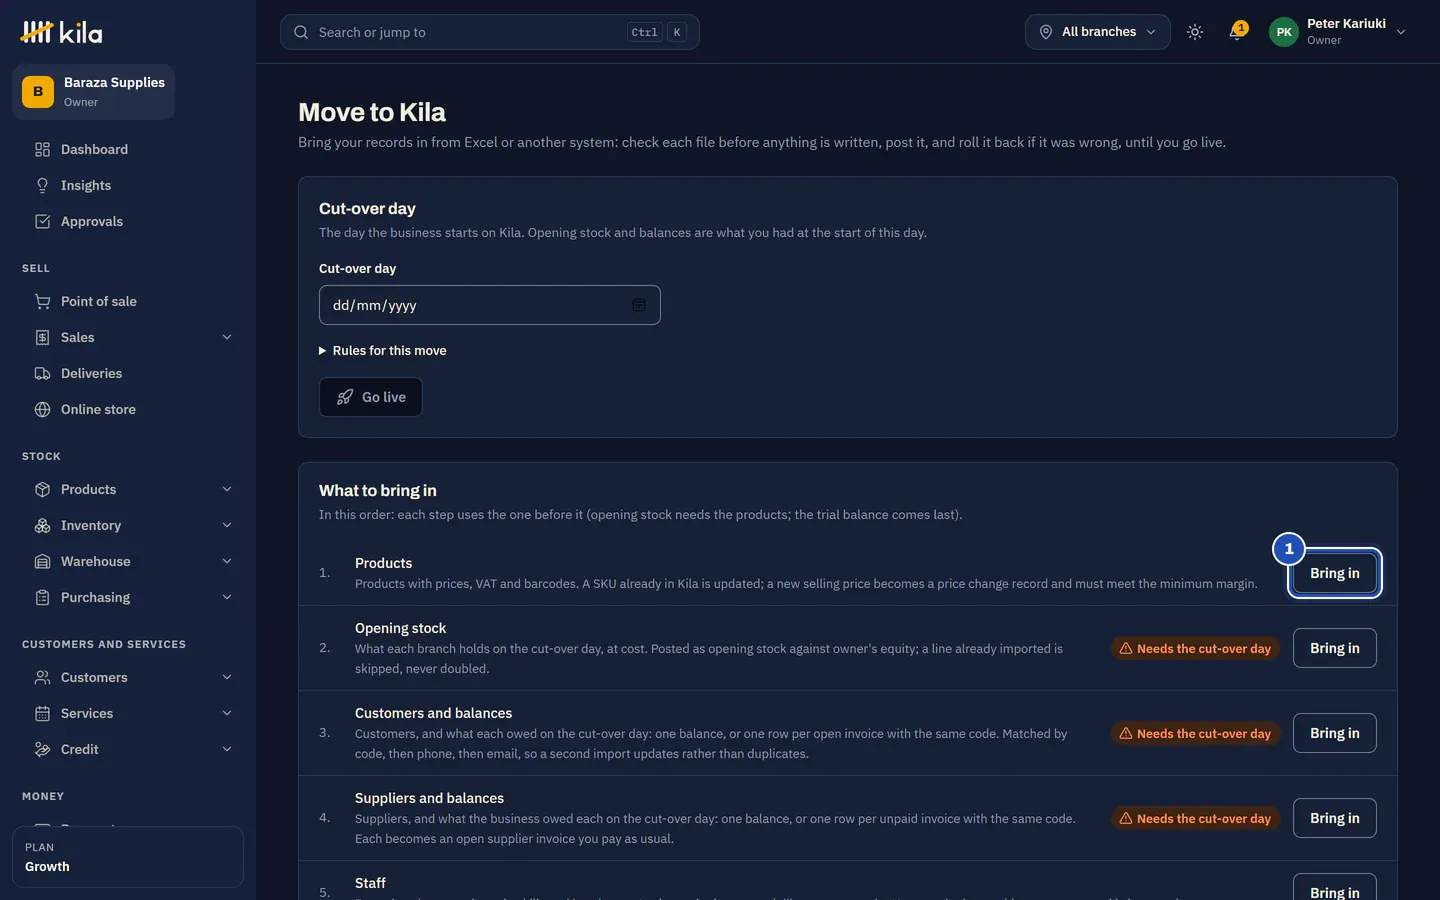
Task: Click the rocket icon on Go live
Action: [345, 397]
